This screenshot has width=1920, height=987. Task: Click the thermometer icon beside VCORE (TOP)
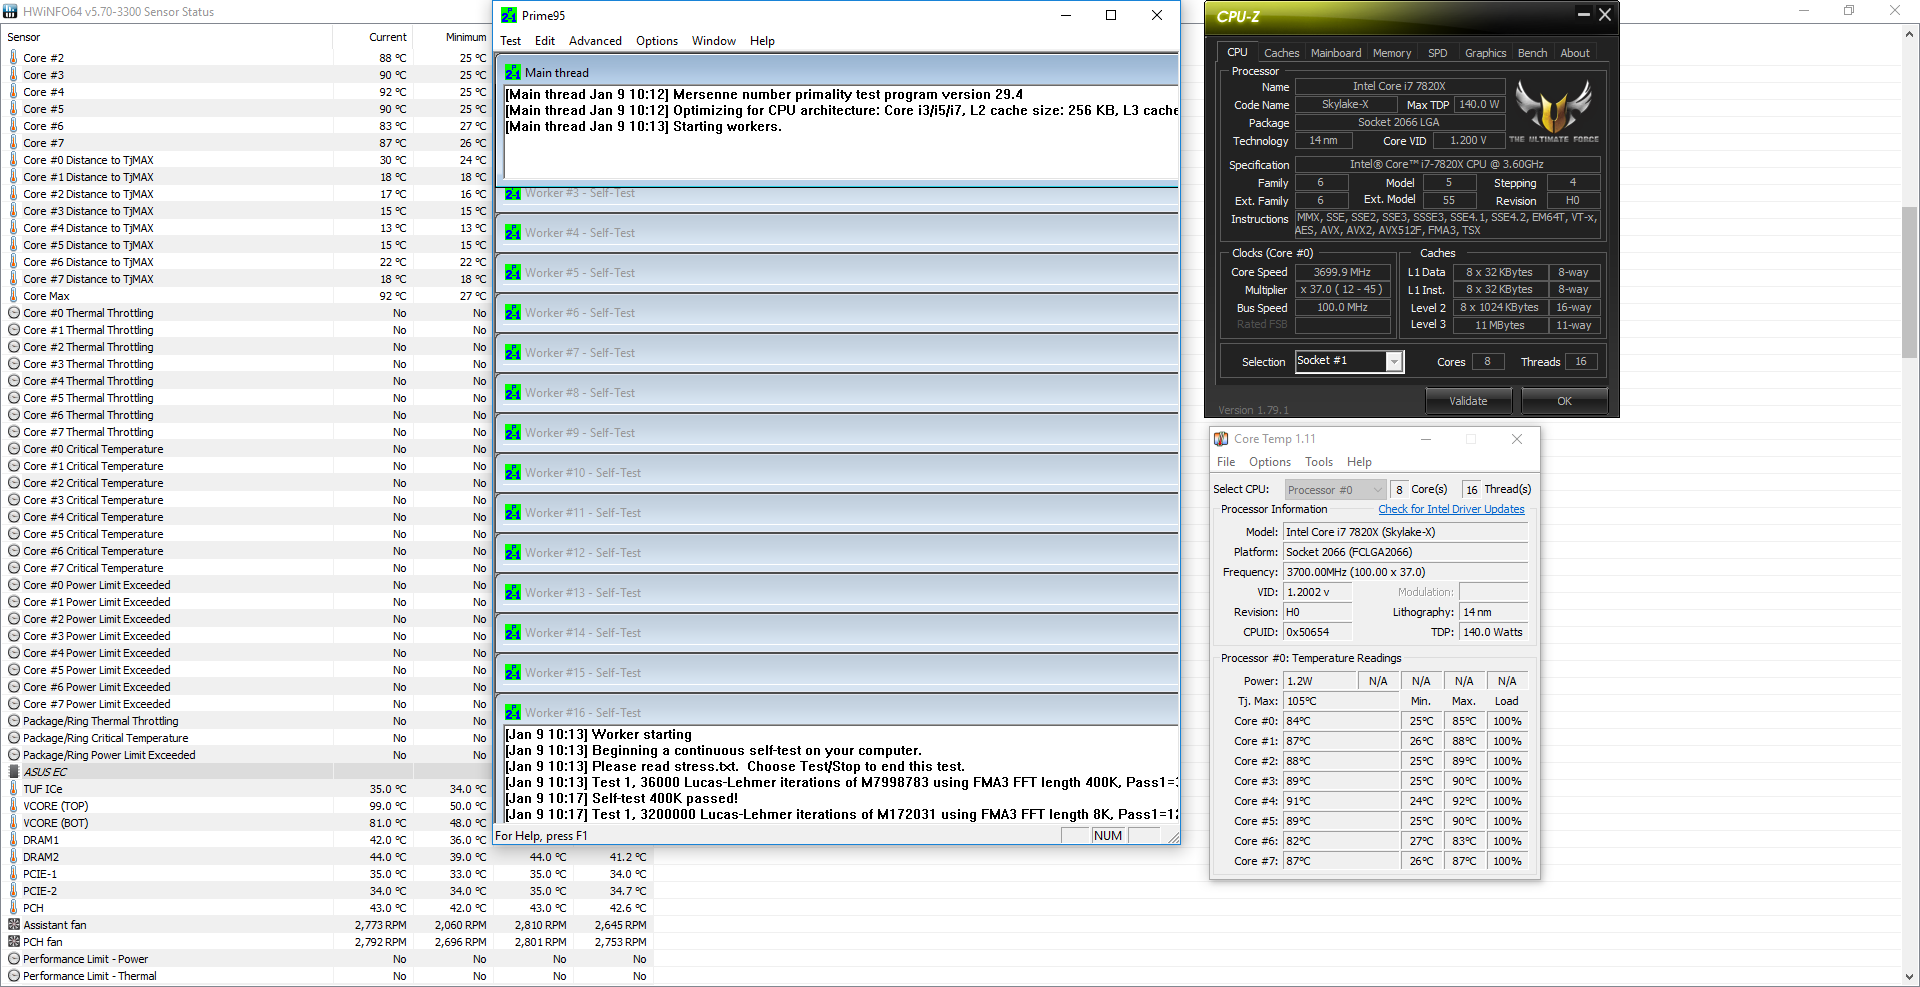[13, 805]
